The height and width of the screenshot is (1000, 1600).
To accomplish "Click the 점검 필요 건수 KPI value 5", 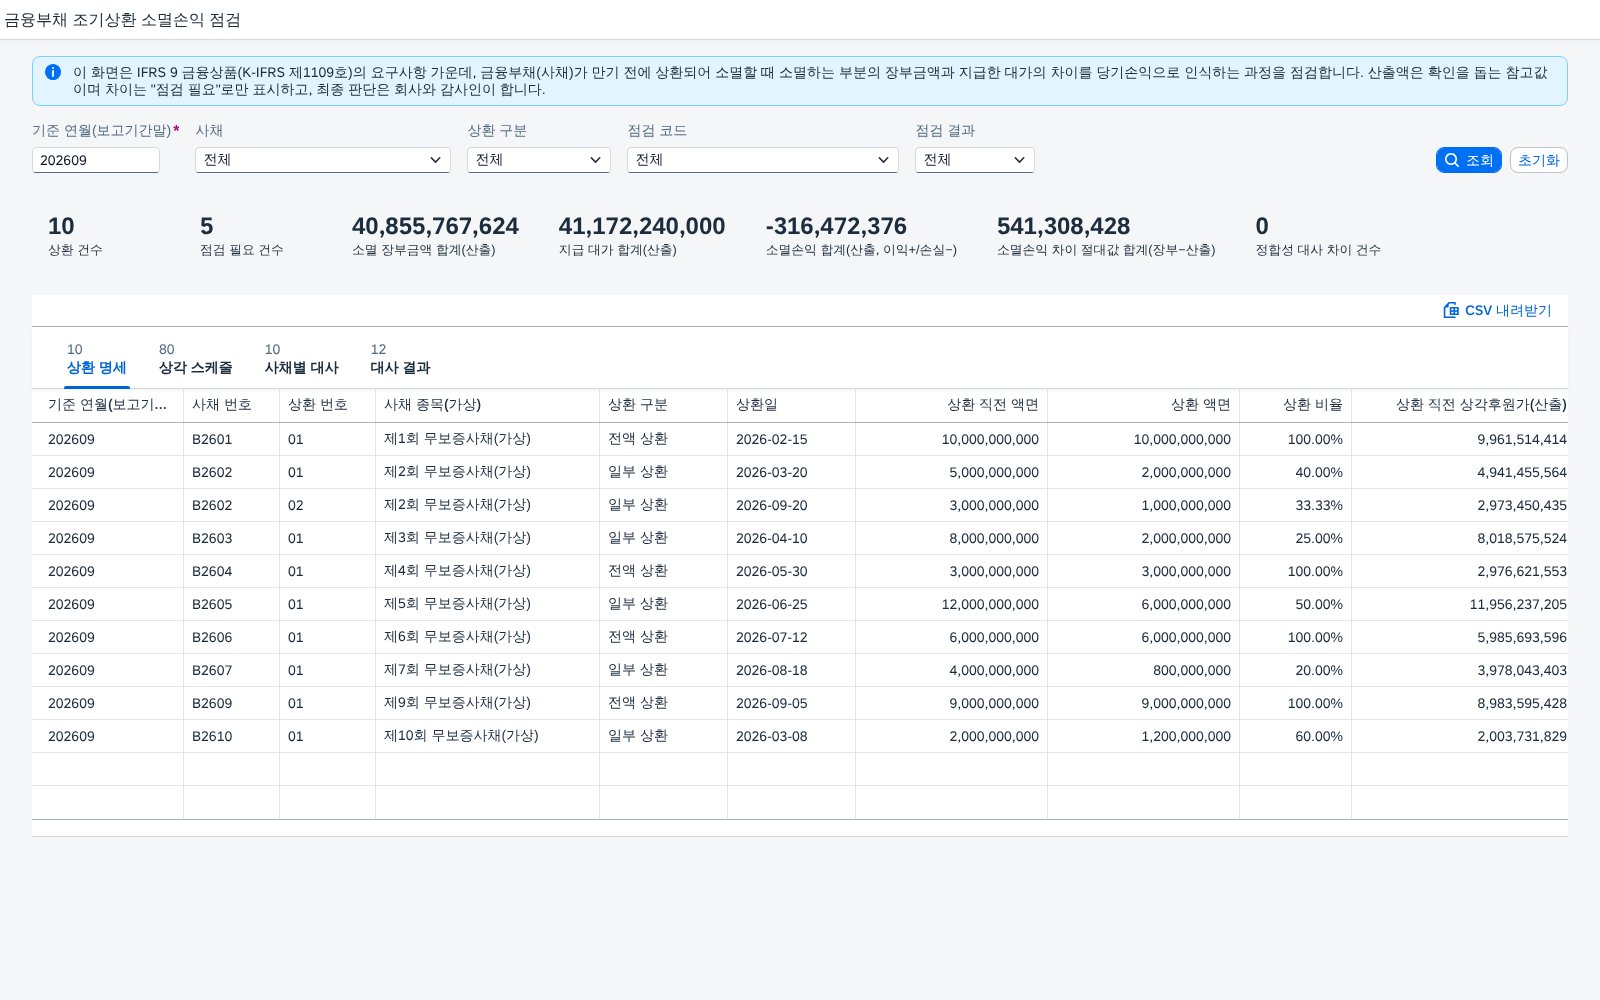I will (x=206, y=226).
